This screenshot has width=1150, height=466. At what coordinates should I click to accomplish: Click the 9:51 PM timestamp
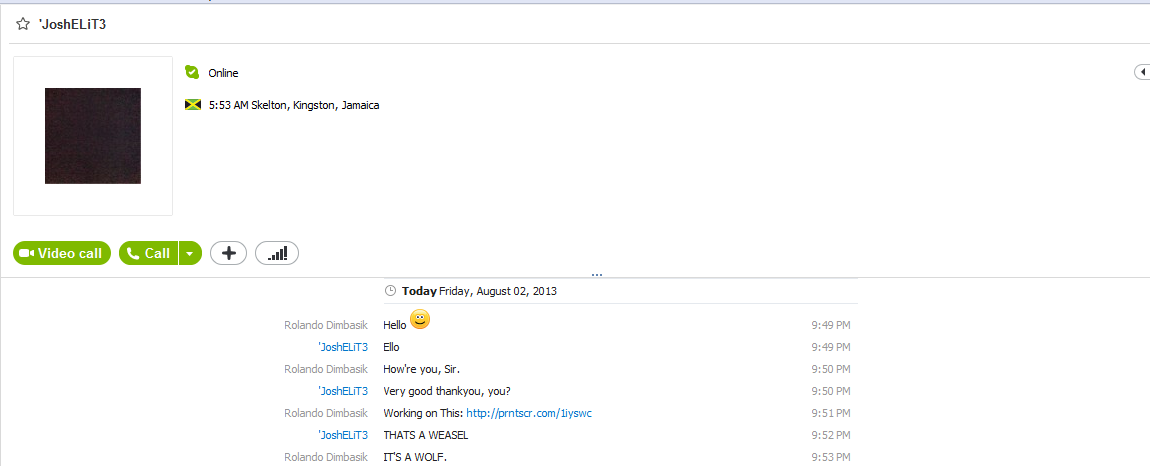point(831,413)
